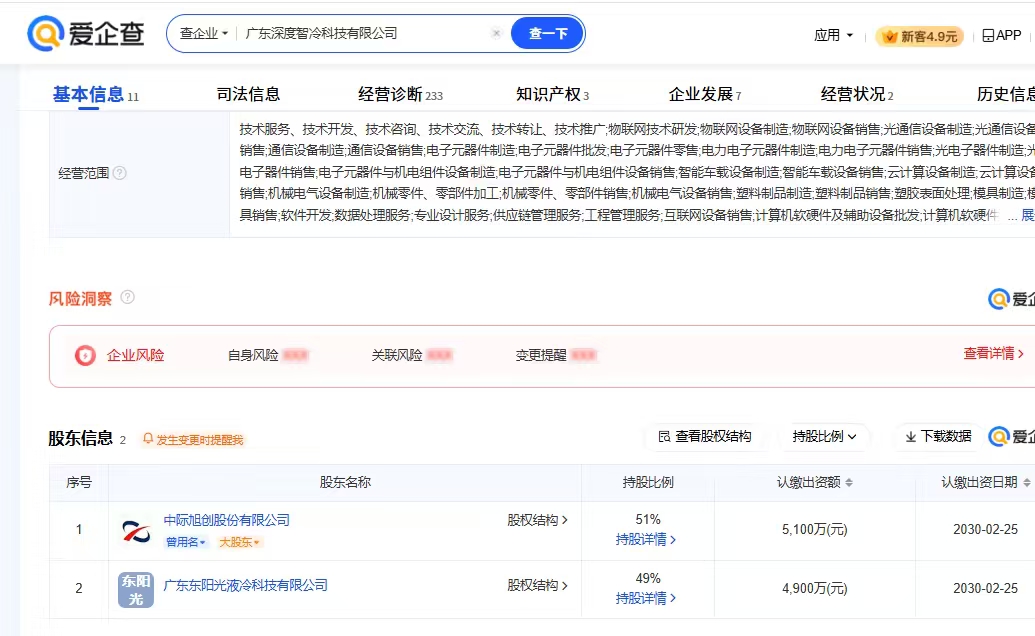The image size is (1035, 636).
Task: Click the 爱企查 logo
Action: point(86,33)
